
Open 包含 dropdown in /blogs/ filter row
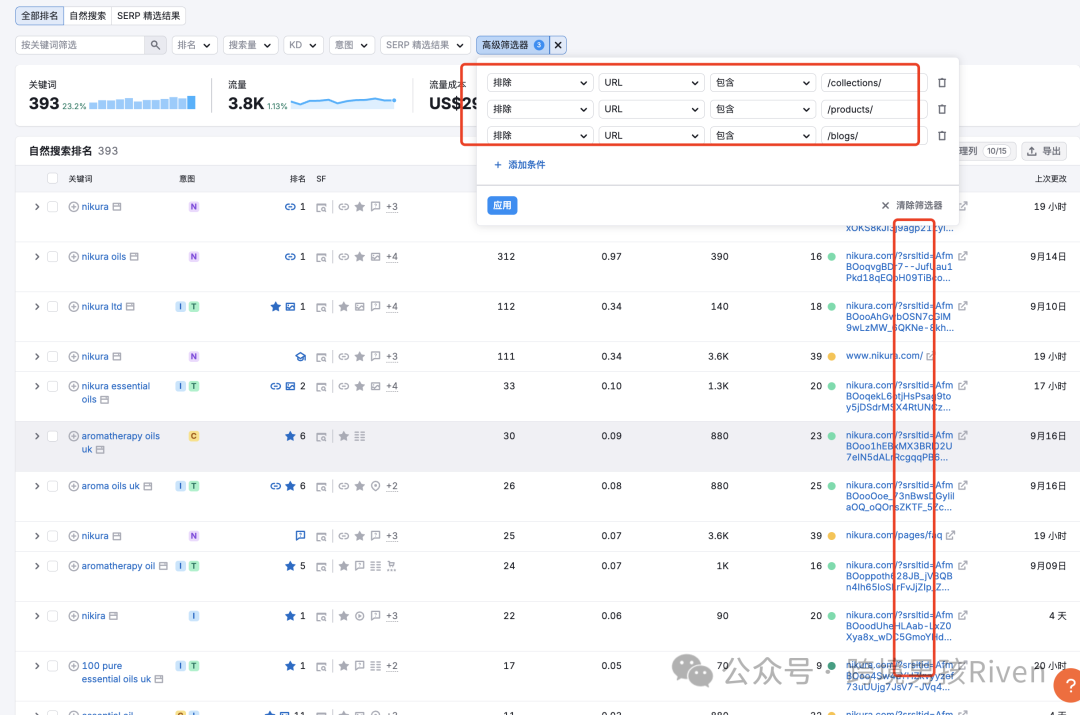coord(763,136)
